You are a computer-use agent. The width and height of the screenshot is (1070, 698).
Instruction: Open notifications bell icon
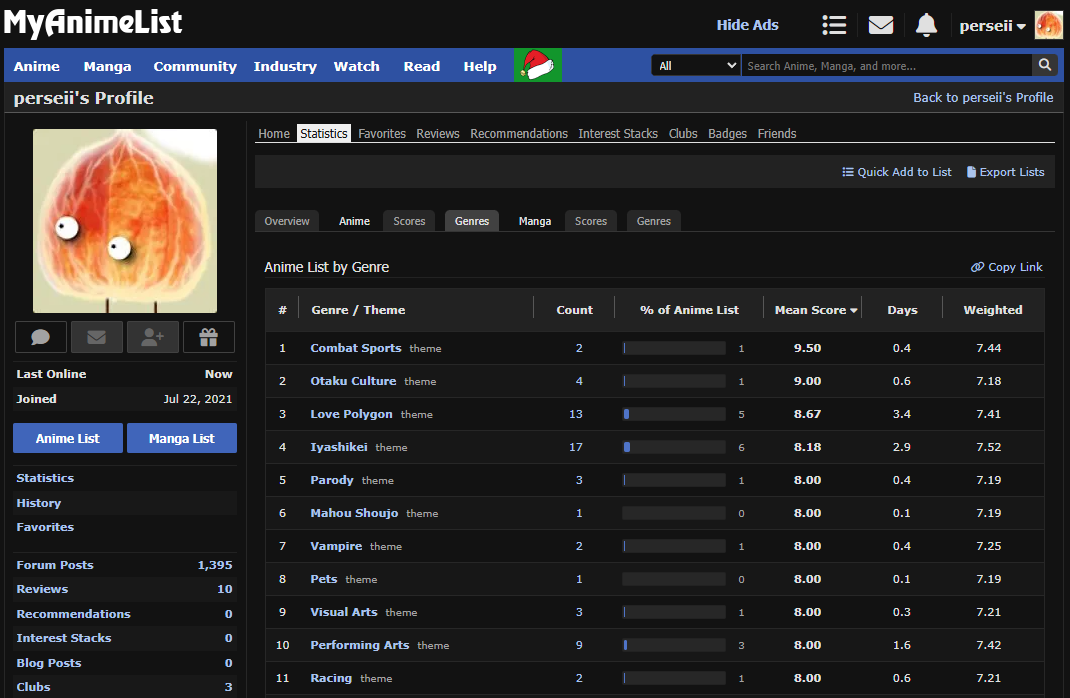[926, 25]
